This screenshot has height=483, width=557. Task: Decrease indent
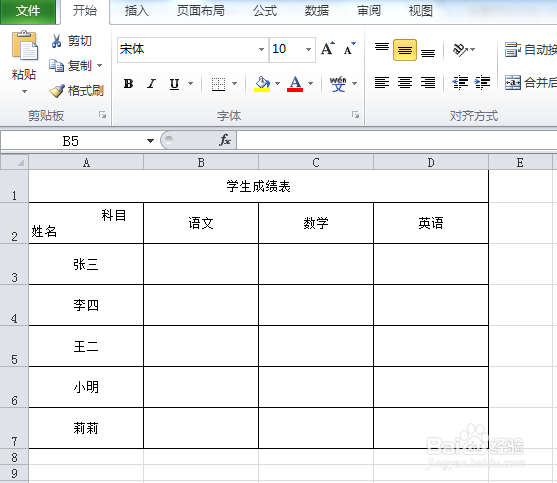[460, 83]
